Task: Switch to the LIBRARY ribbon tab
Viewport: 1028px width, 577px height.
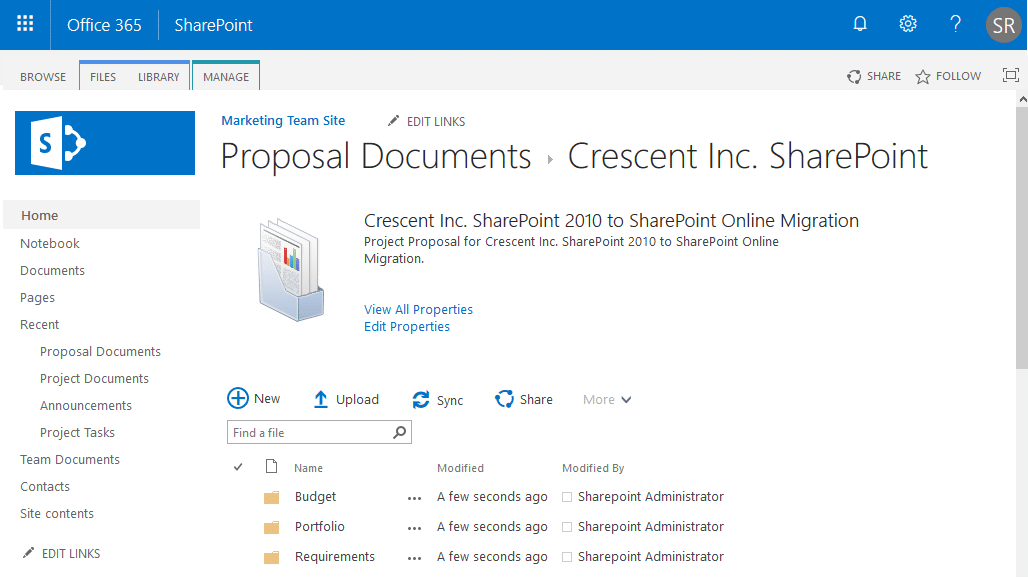Action: pyautogui.click(x=158, y=75)
